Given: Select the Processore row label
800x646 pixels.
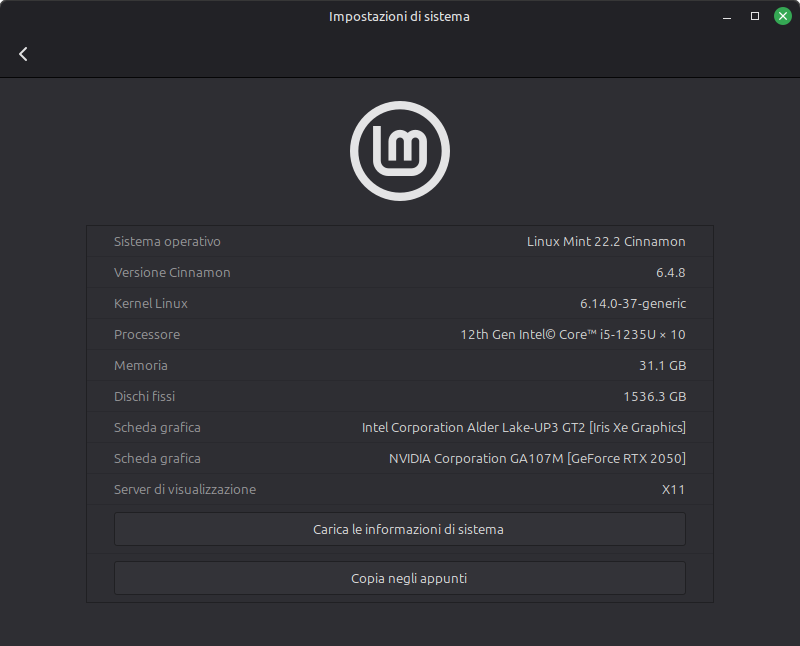Looking at the screenshot, I should tap(147, 335).
